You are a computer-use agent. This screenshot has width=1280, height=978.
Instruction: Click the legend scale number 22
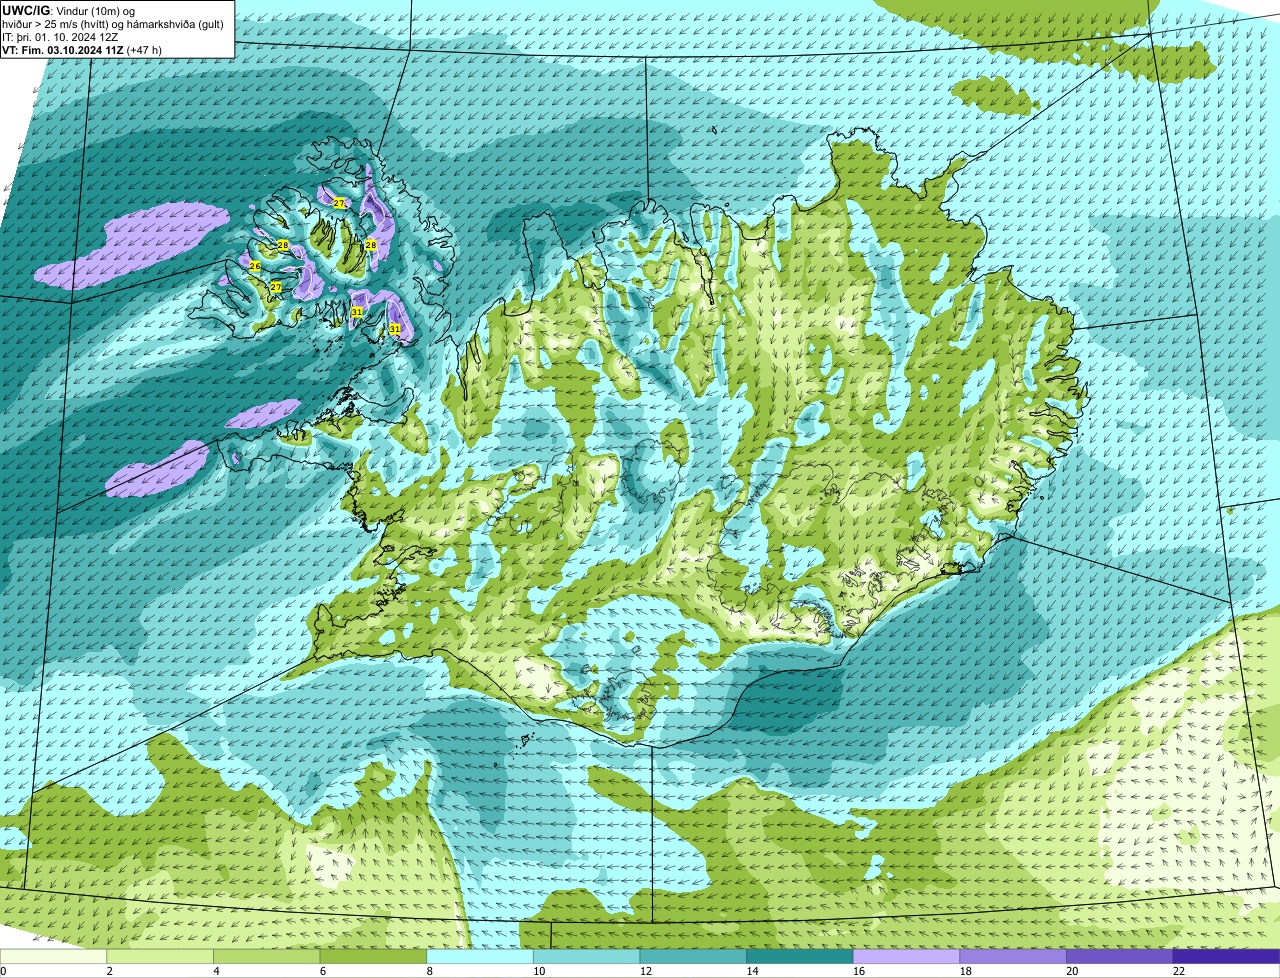tap(1179, 971)
